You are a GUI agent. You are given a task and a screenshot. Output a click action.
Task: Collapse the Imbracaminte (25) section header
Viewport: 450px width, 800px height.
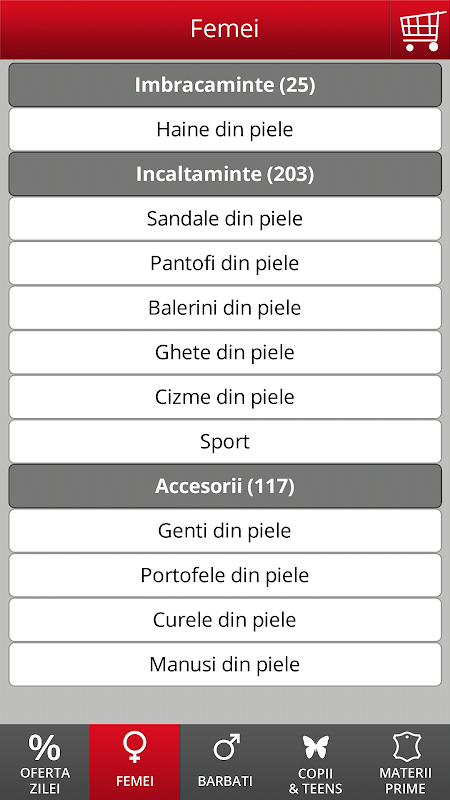point(225,85)
